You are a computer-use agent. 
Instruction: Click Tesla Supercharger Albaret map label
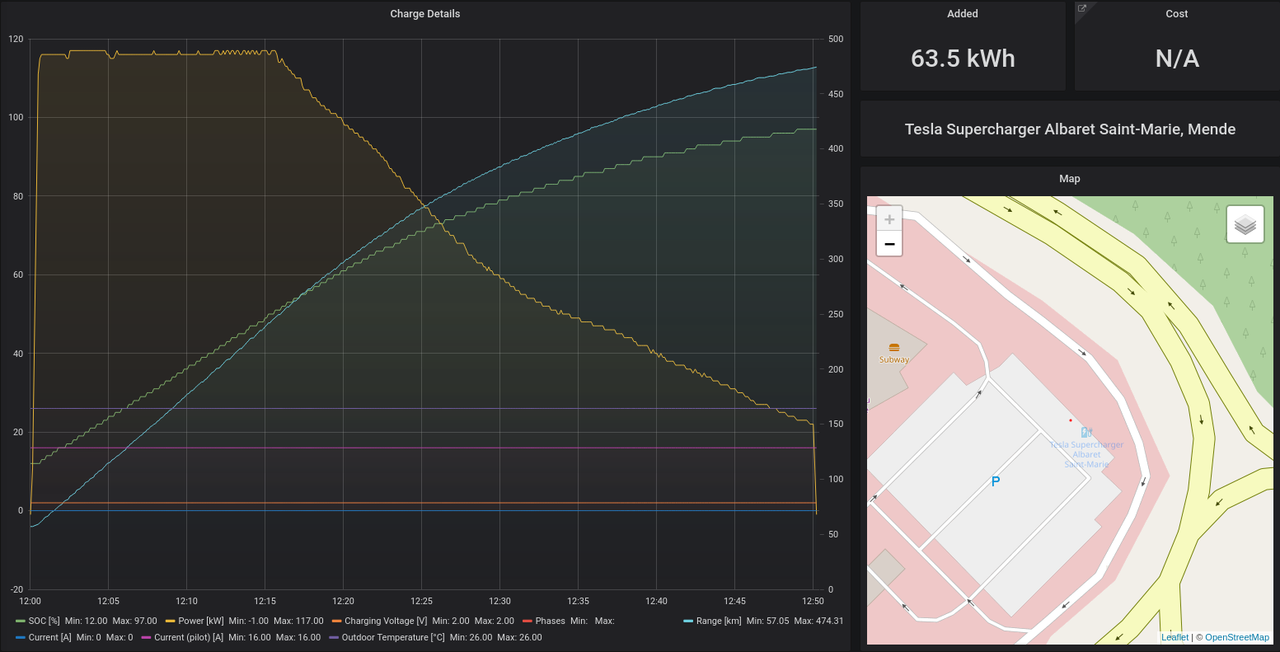click(x=1086, y=454)
